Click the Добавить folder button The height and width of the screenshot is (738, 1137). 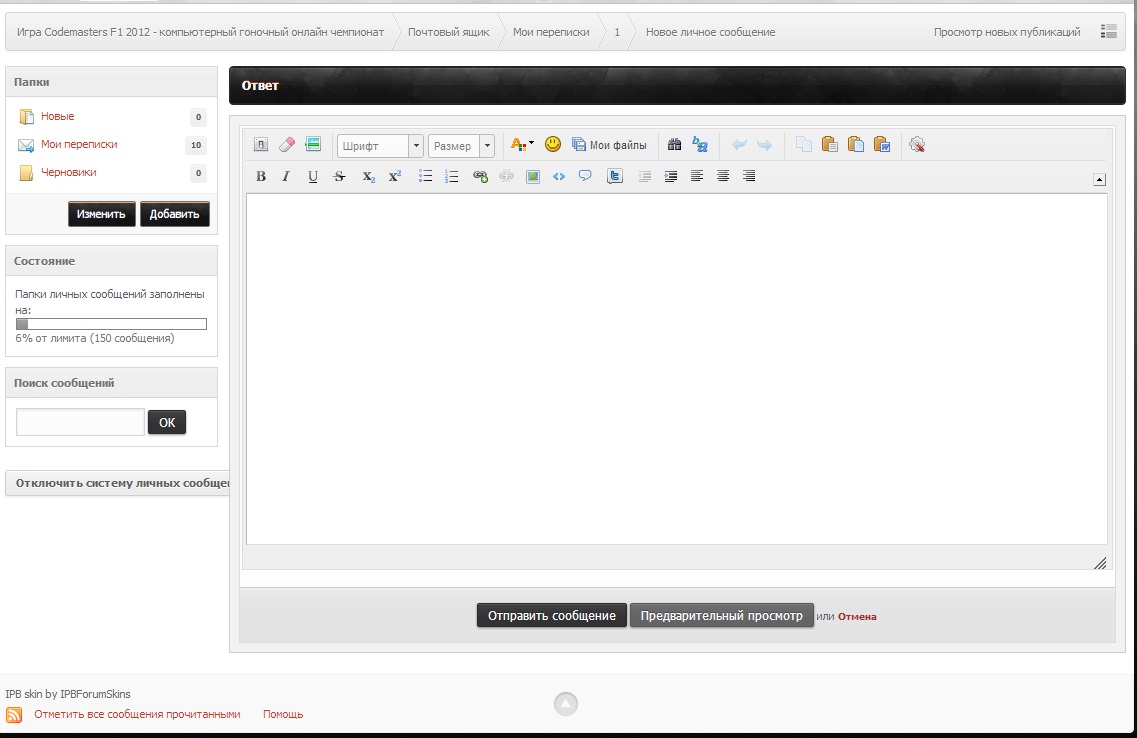175,214
